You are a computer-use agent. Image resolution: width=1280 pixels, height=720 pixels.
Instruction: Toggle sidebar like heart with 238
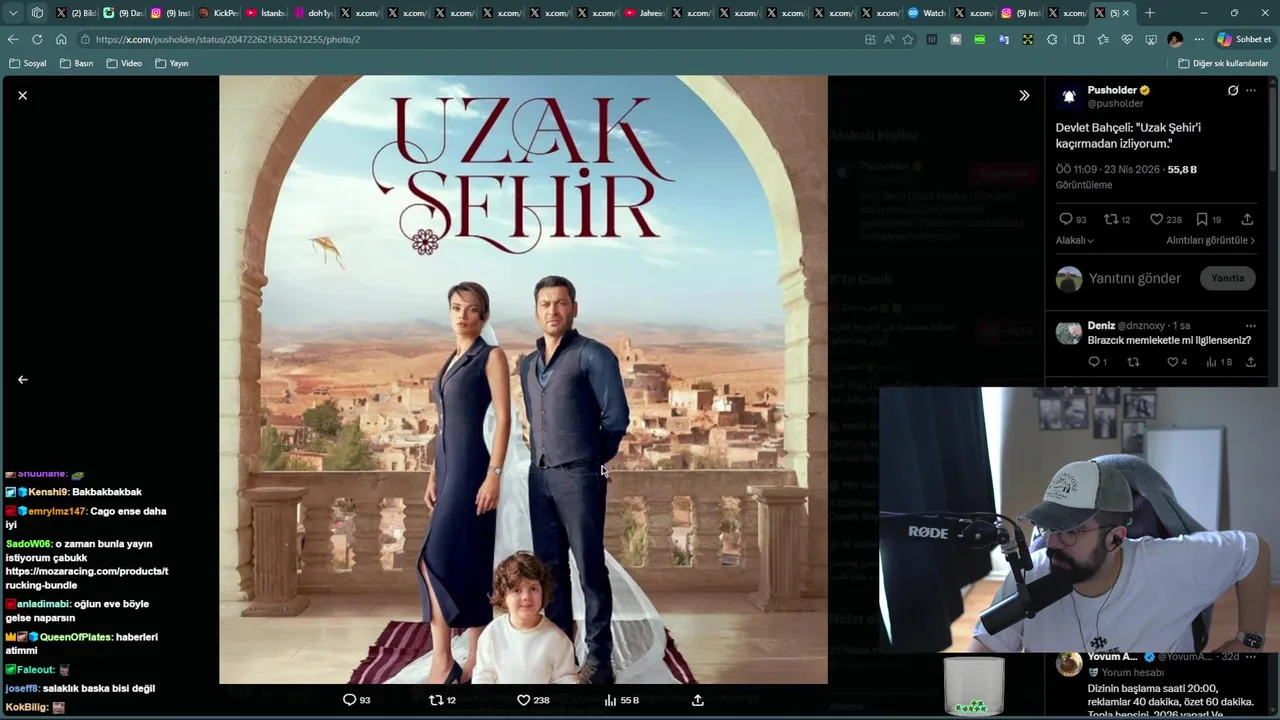1165,219
